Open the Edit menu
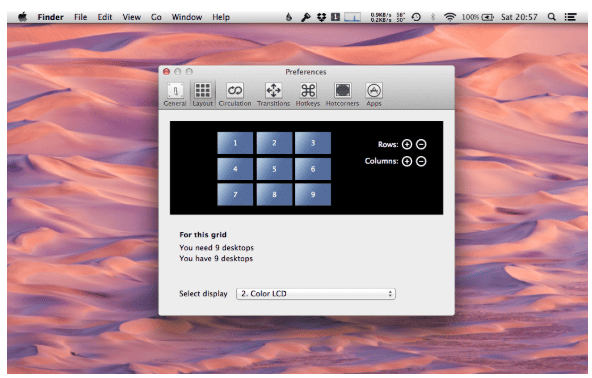The image size is (592, 378). coord(105,17)
